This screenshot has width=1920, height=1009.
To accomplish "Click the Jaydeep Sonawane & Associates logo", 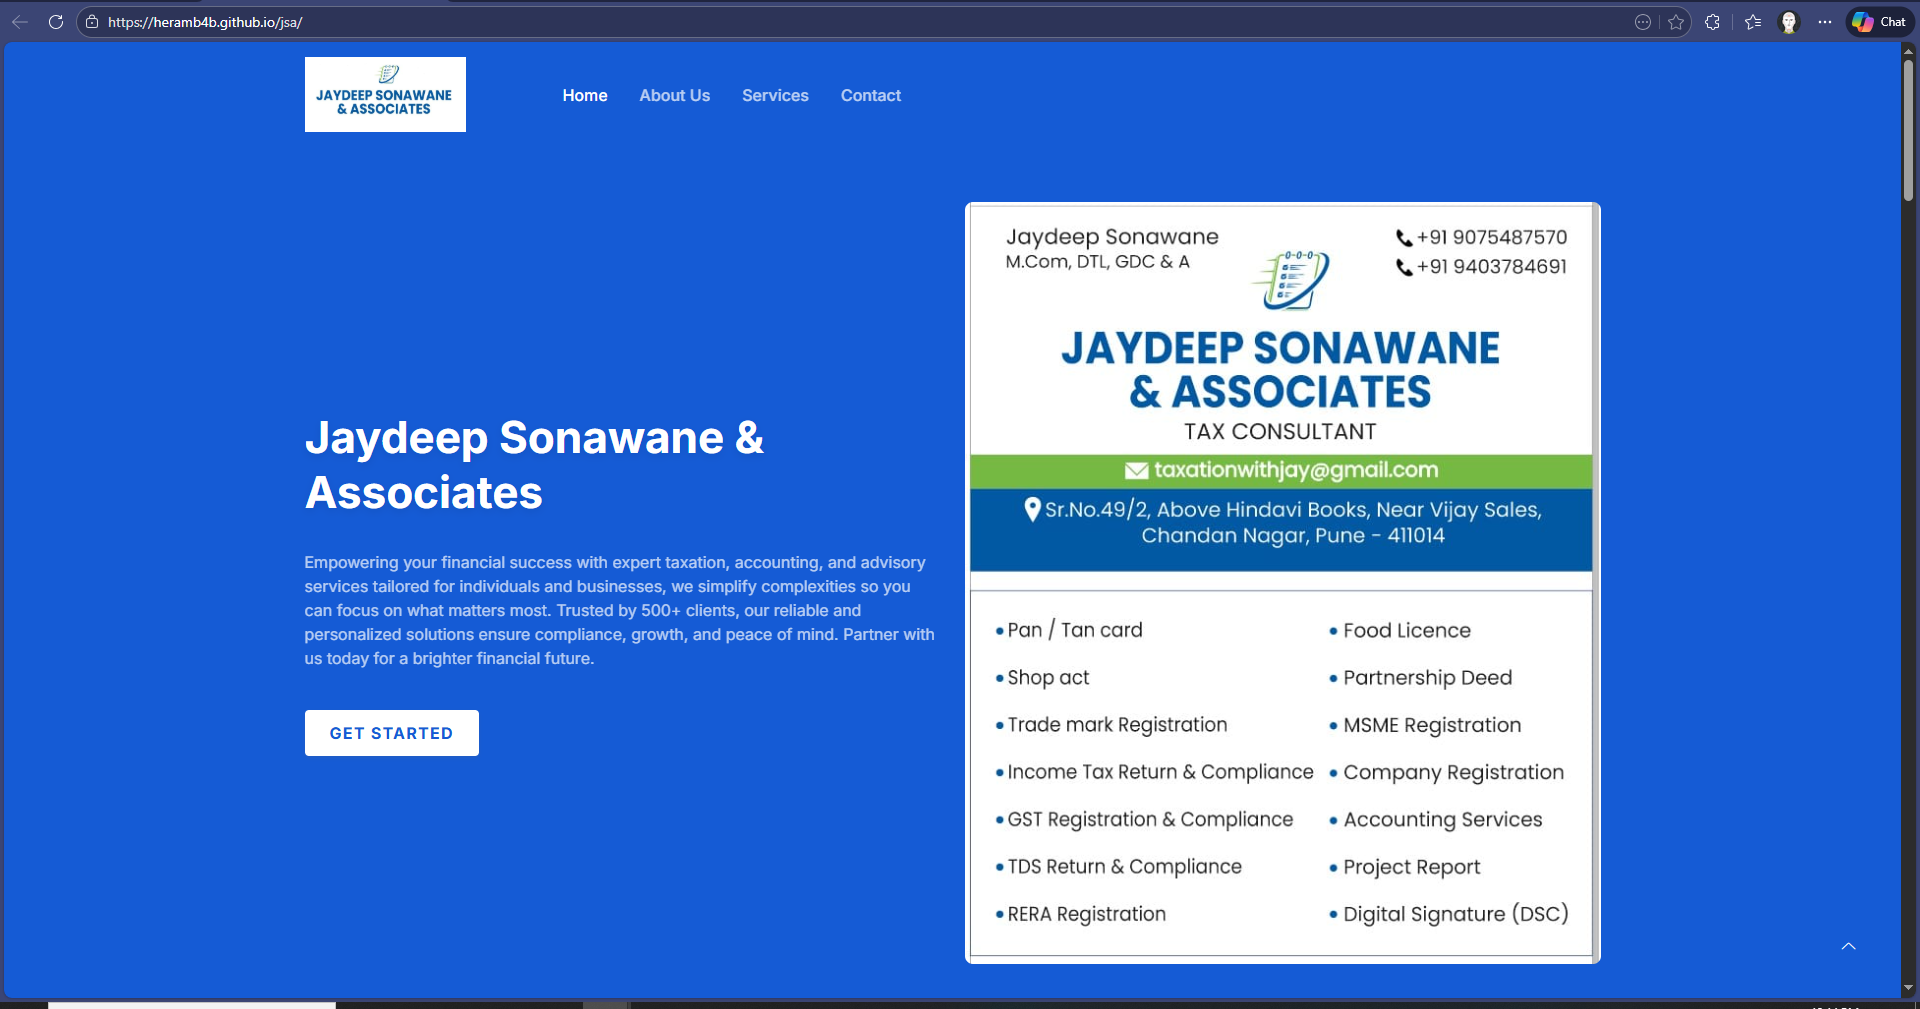I will click(384, 94).
